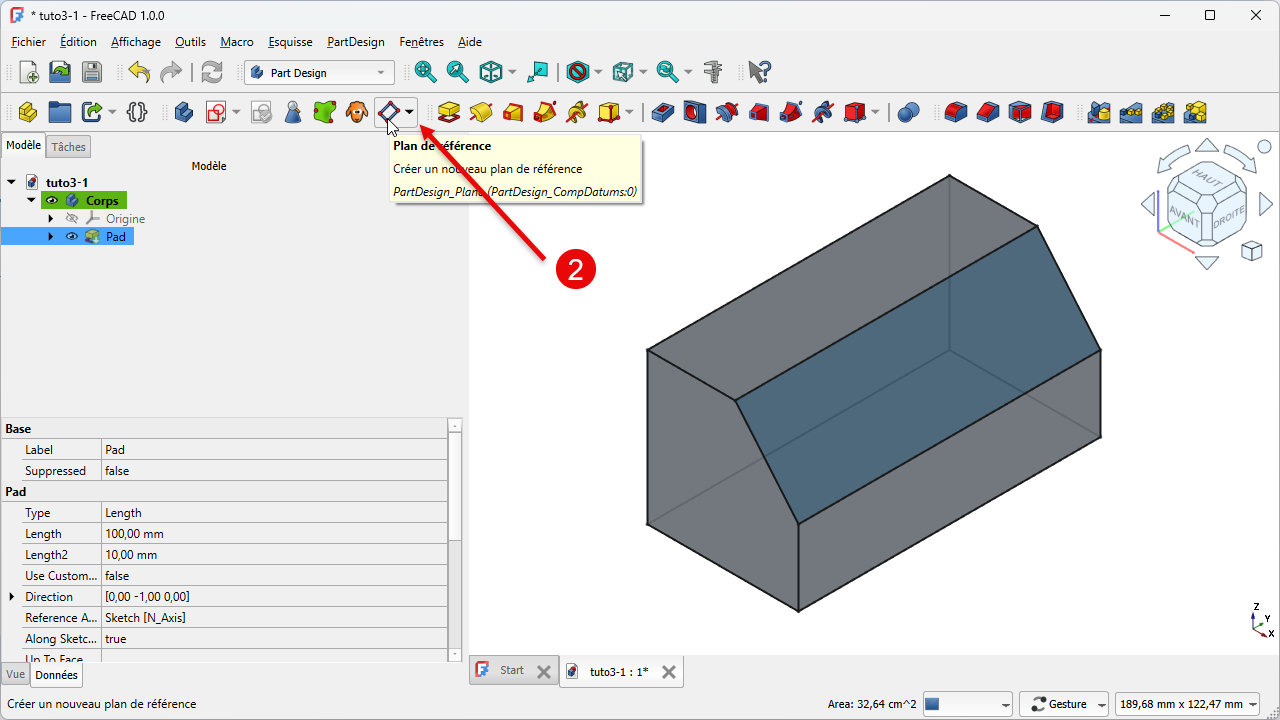This screenshot has width=1280, height=720.
Task: Show the Origine item via eye icon
Action: (x=71, y=219)
